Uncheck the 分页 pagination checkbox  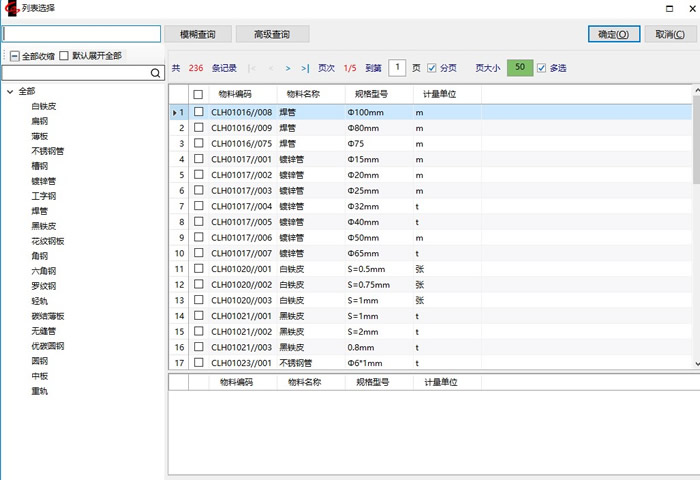click(x=432, y=69)
